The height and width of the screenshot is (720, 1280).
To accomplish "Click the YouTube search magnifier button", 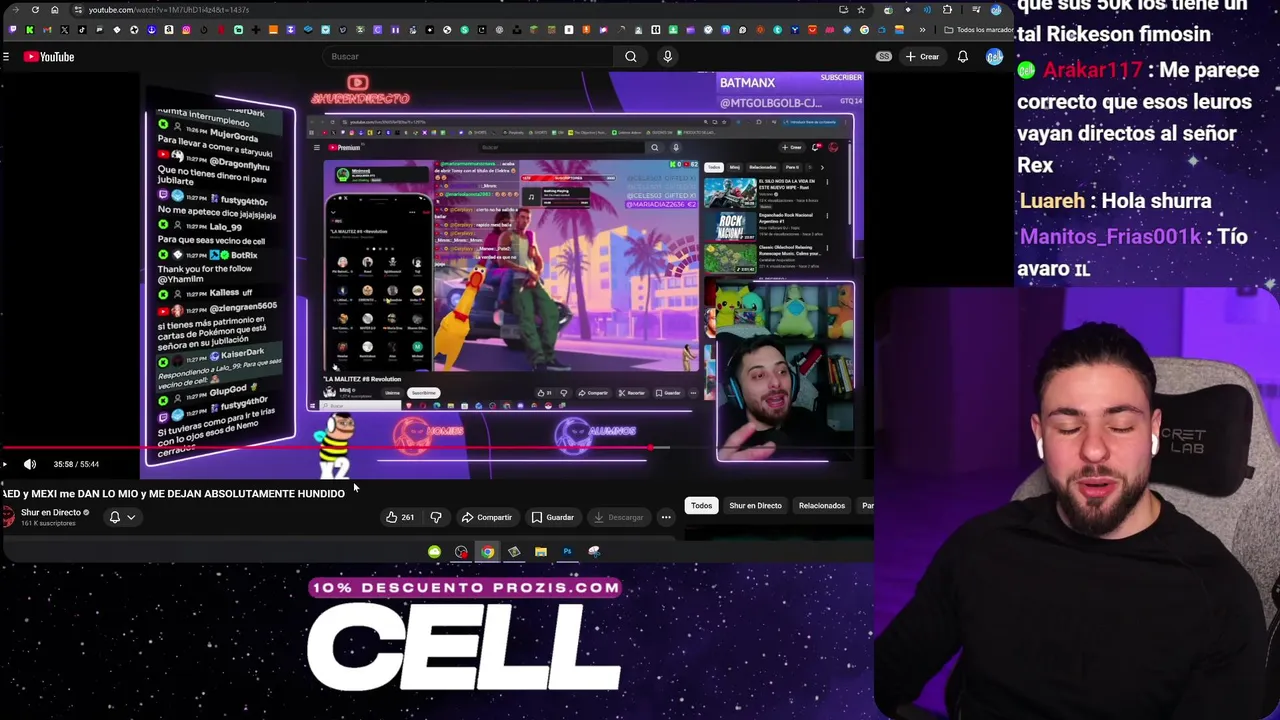I will [x=631, y=57].
